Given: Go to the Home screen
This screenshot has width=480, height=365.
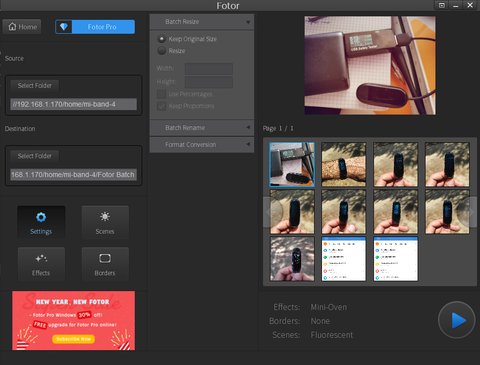Looking at the screenshot, I should (22, 27).
